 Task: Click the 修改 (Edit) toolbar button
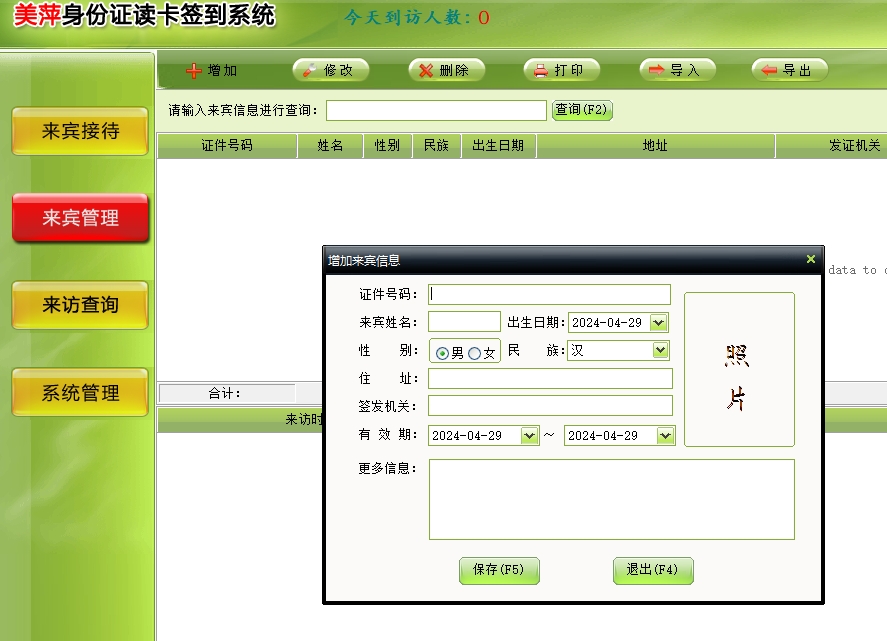click(330, 70)
